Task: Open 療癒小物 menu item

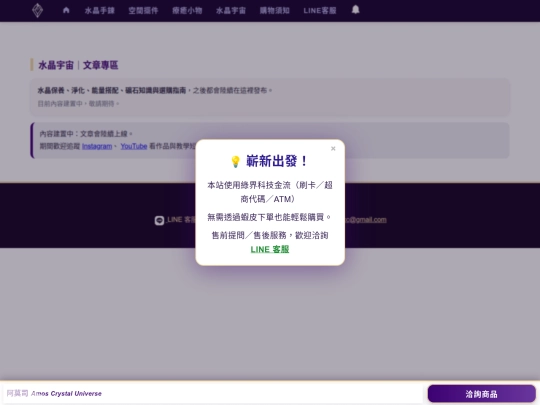Action: [x=187, y=11]
